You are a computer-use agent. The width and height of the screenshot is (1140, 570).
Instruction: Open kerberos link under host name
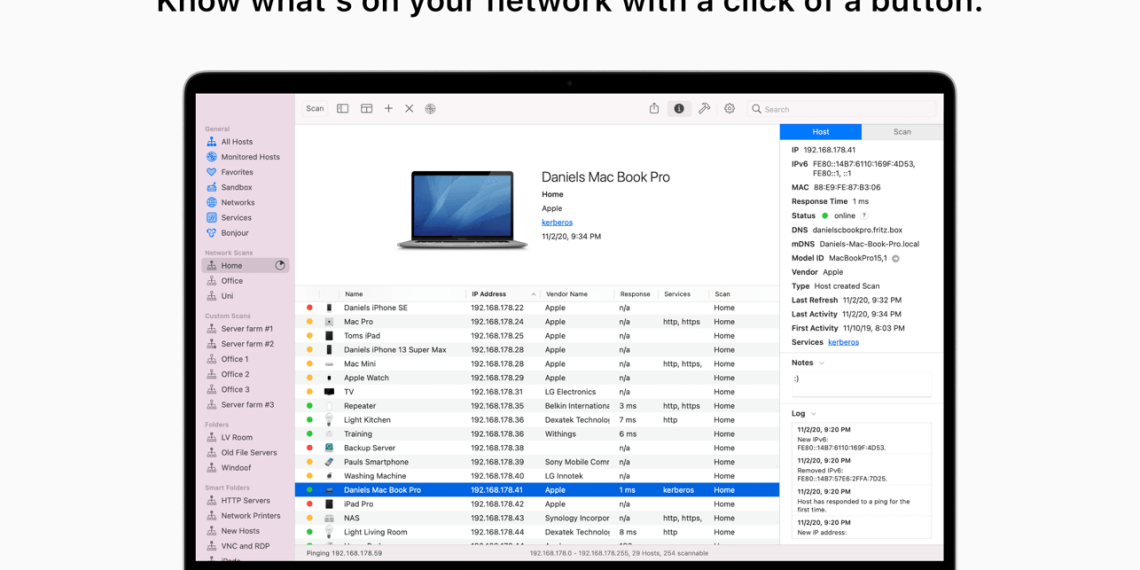point(558,222)
